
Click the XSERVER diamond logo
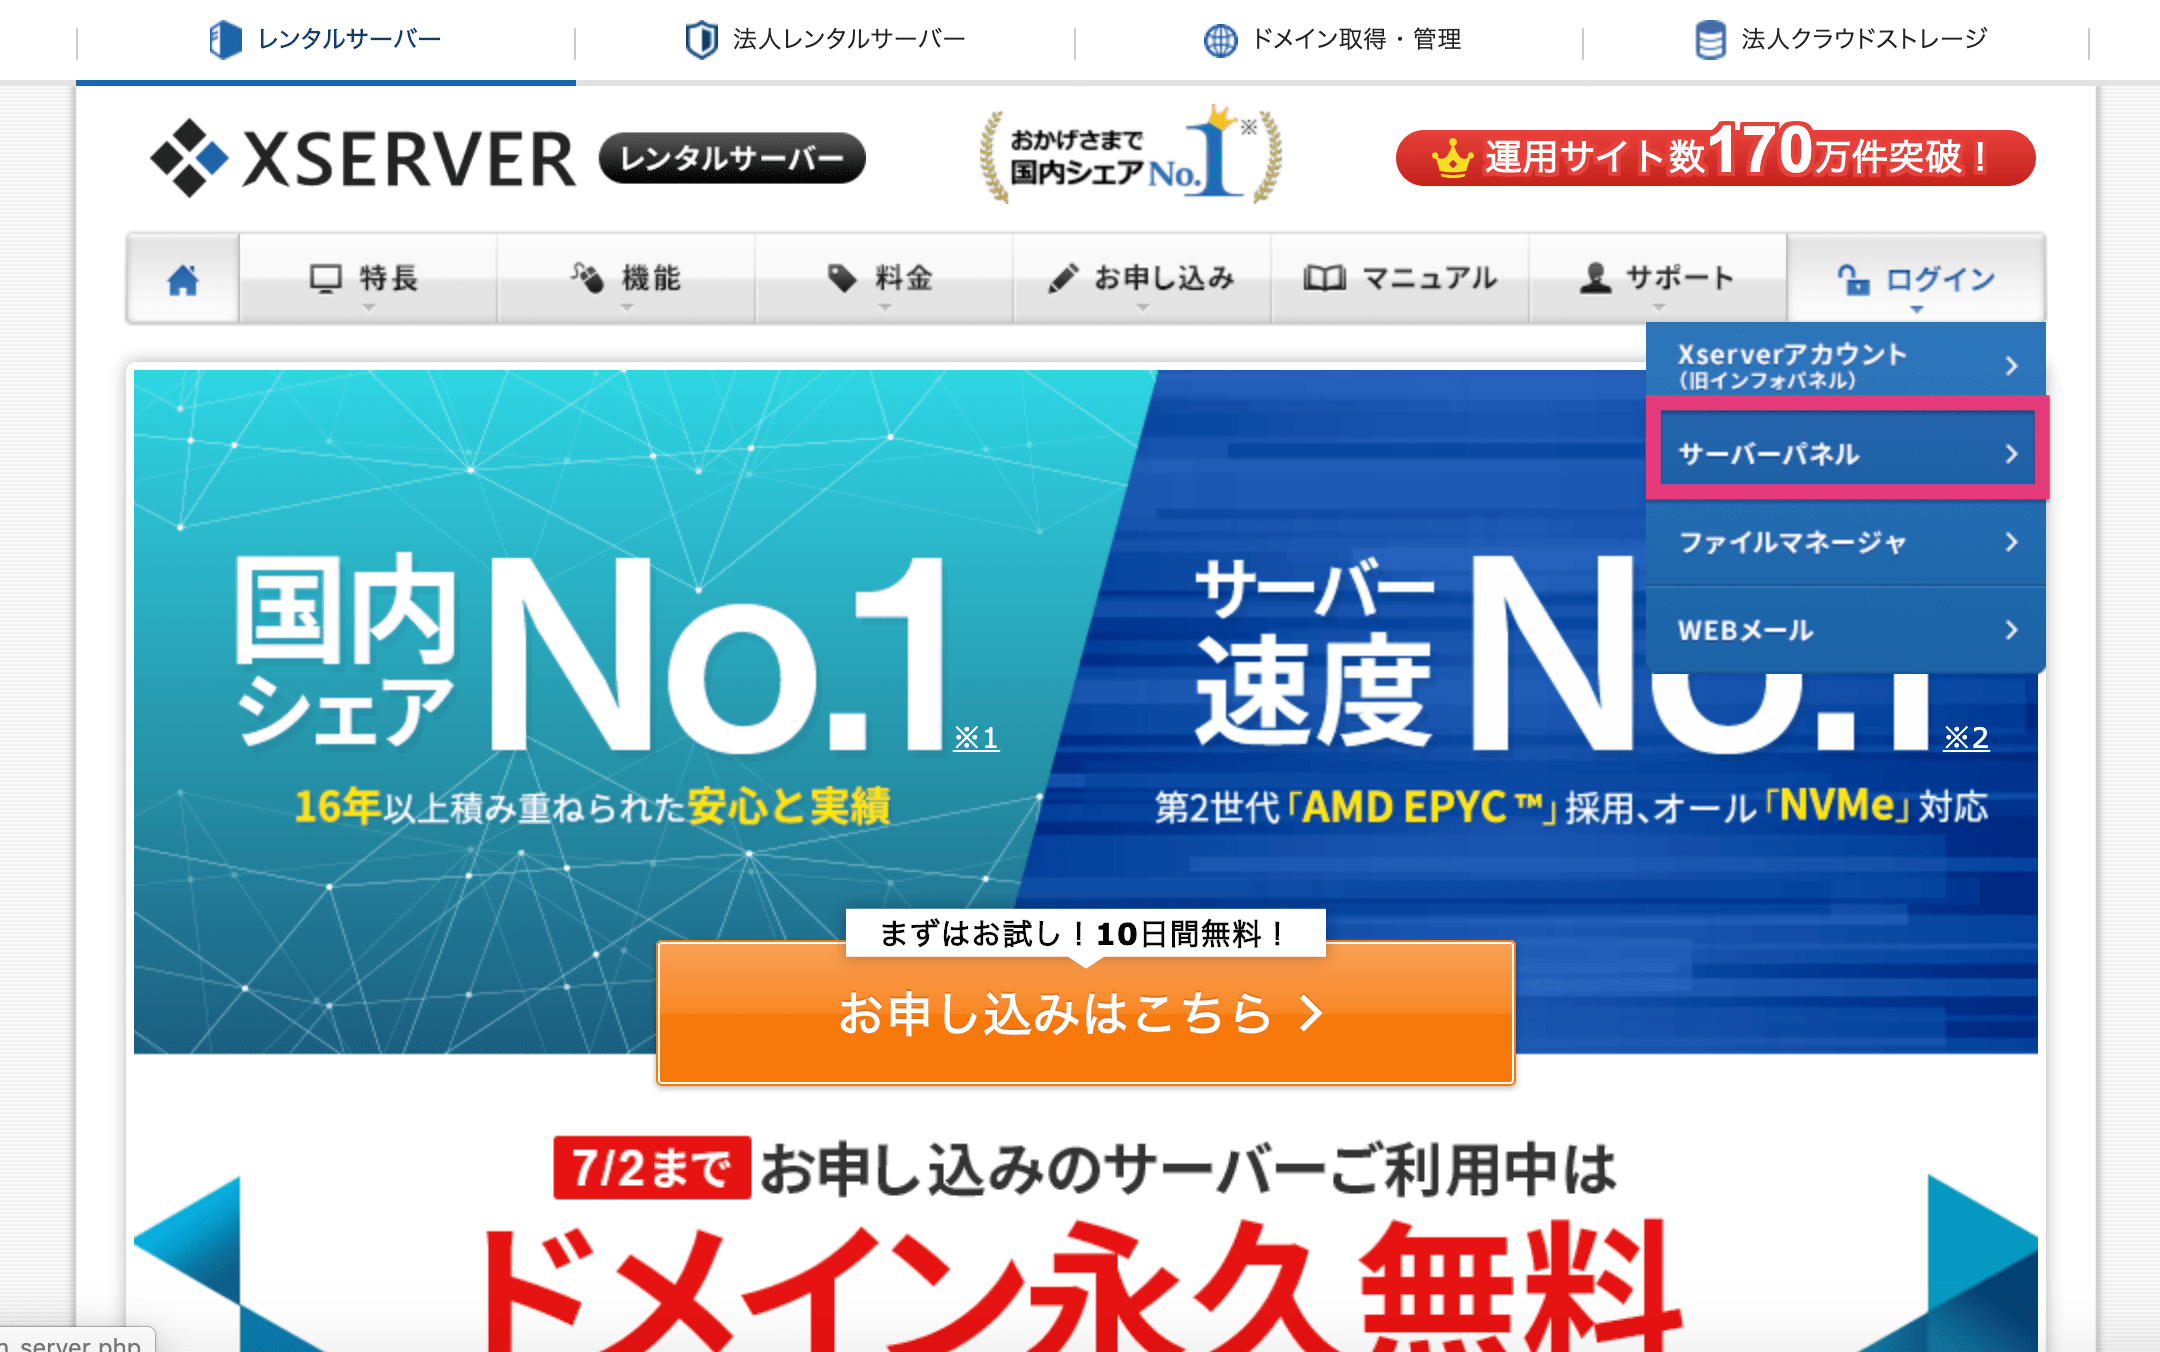tap(189, 158)
